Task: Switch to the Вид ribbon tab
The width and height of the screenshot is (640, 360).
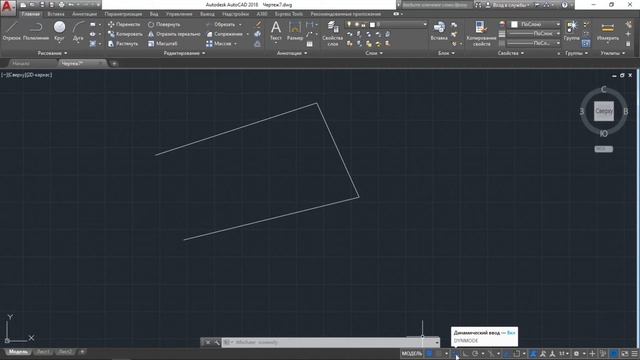Action: click(154, 14)
